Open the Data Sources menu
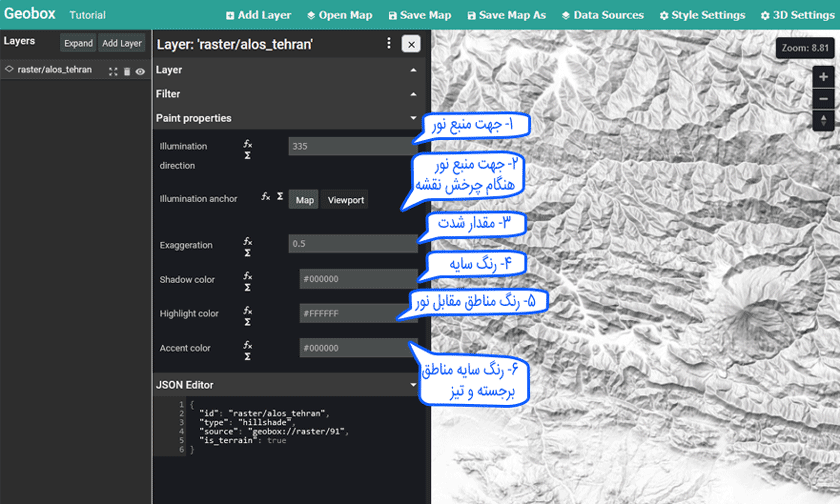This screenshot has width=840, height=504. click(x=603, y=15)
